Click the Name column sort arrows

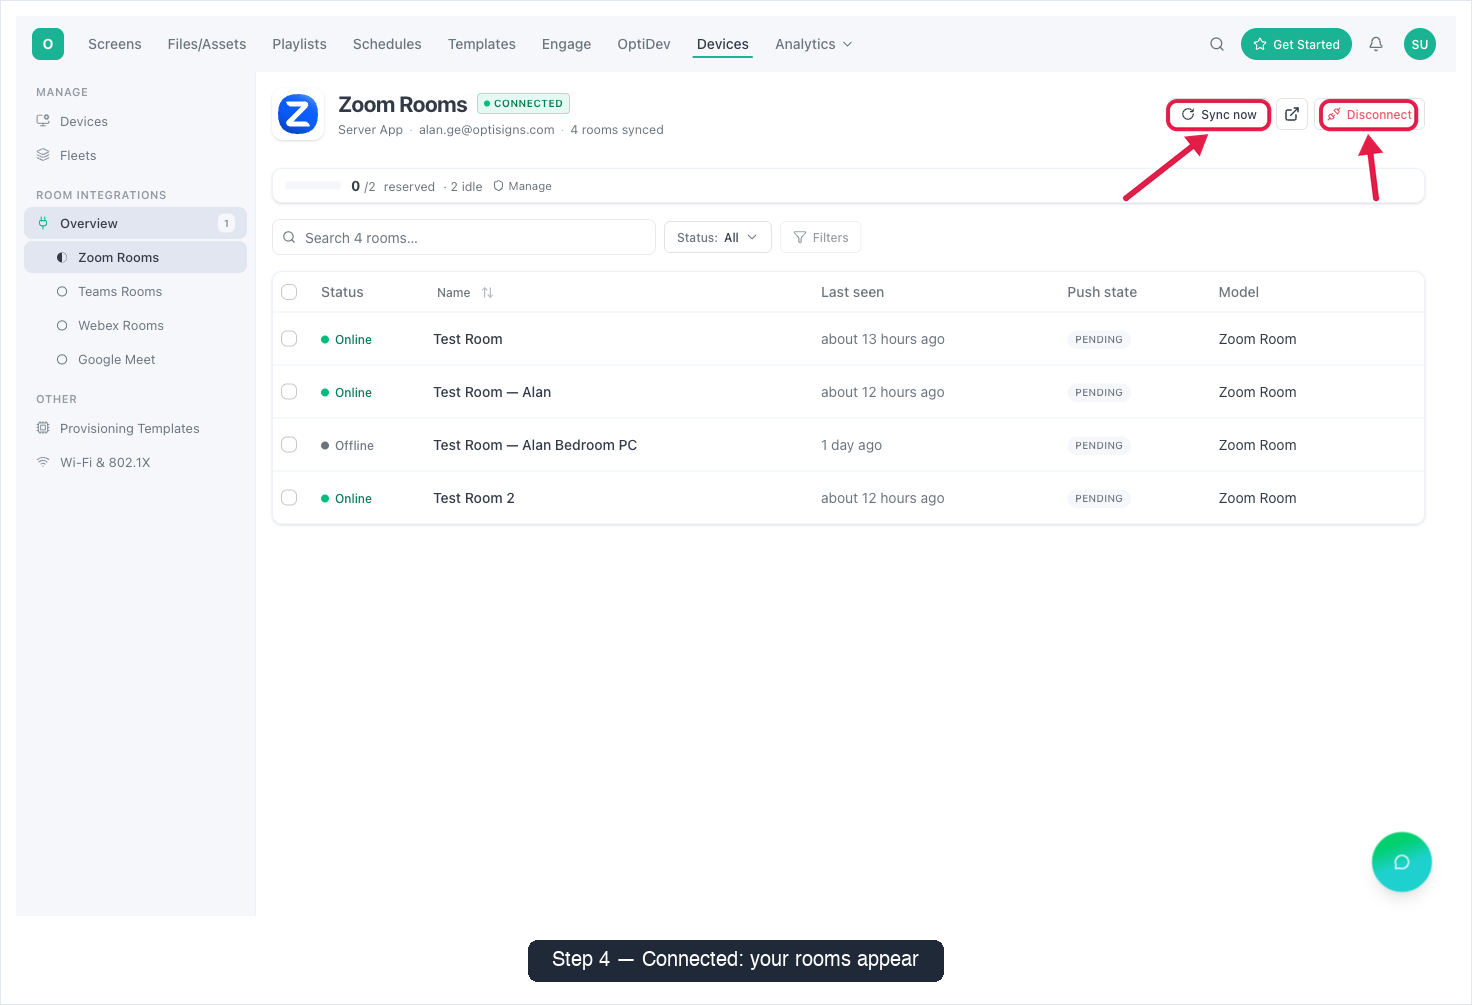tap(488, 293)
